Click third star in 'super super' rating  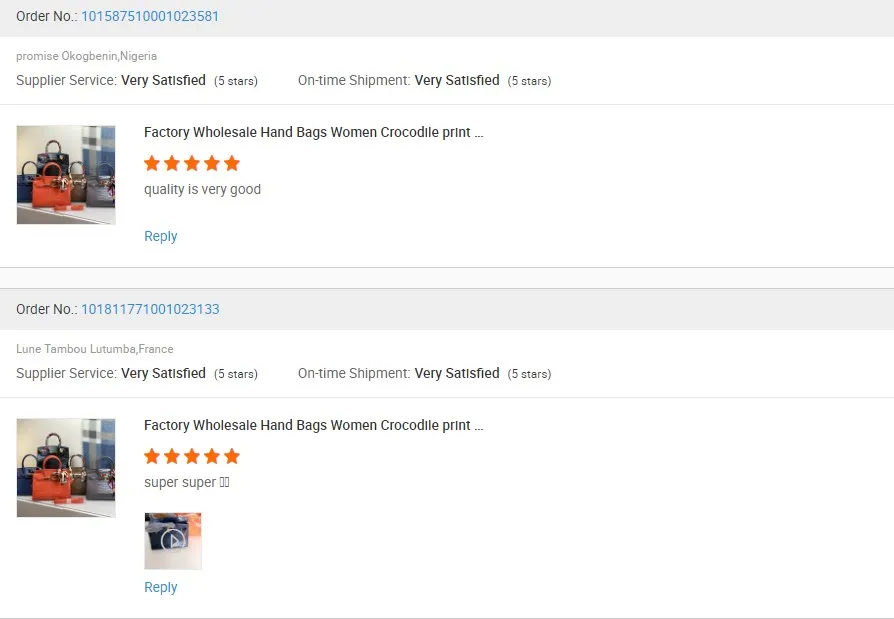pyautogui.click(x=192, y=456)
